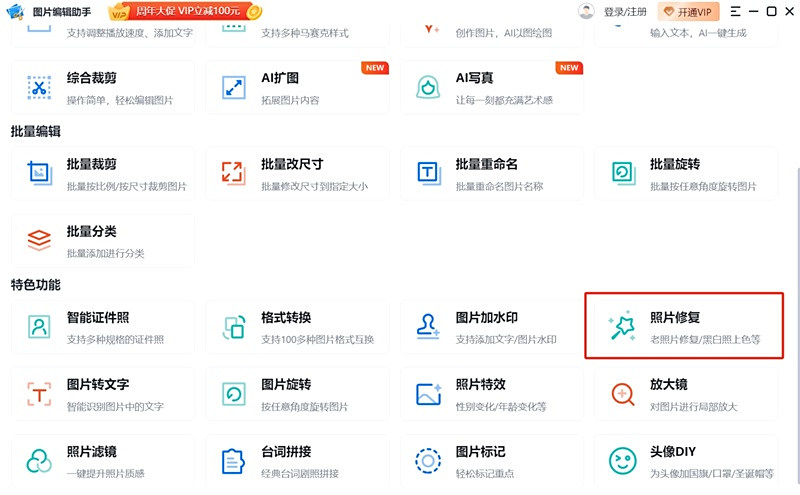The width and height of the screenshot is (800, 495).
Task: Open the 照片特效 picture sparkle icon
Action: 429,394
